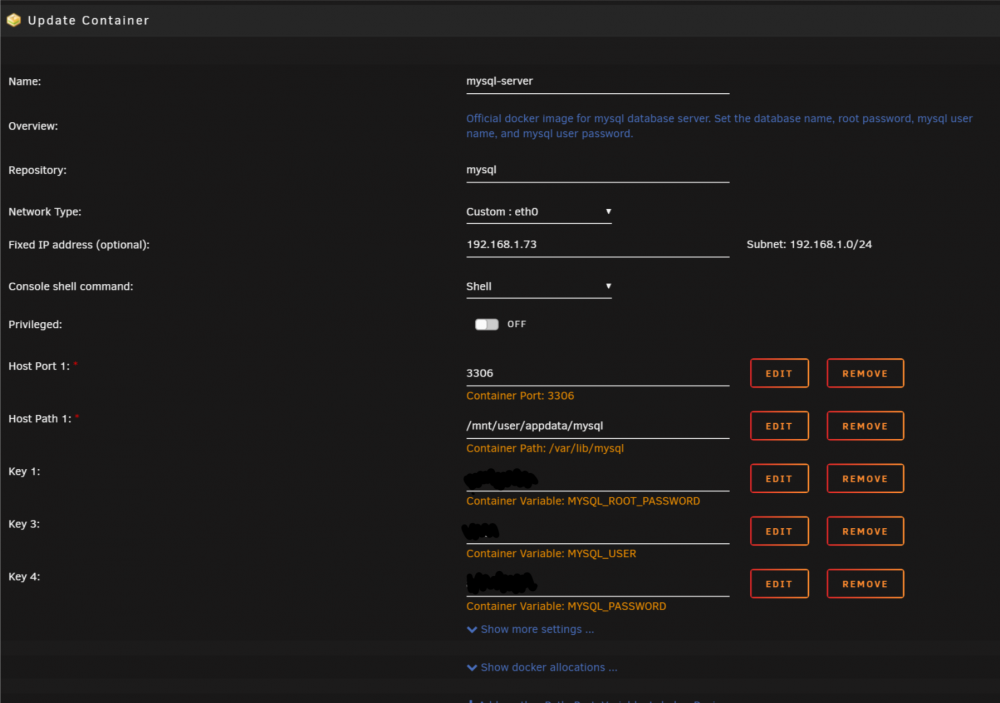Click 'Container Variable: MYSQL_ROOT_PASSWORD' text

pos(583,501)
